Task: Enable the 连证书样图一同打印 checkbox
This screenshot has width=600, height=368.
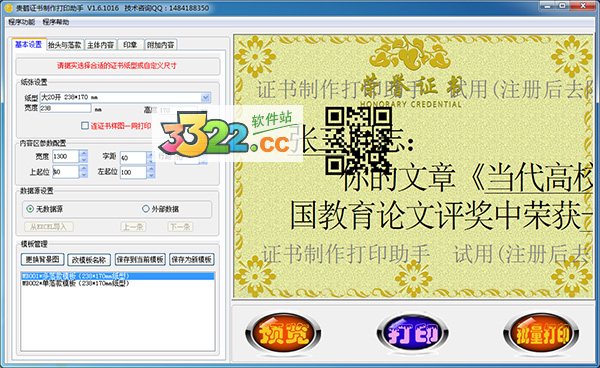Action: pyautogui.click(x=85, y=125)
